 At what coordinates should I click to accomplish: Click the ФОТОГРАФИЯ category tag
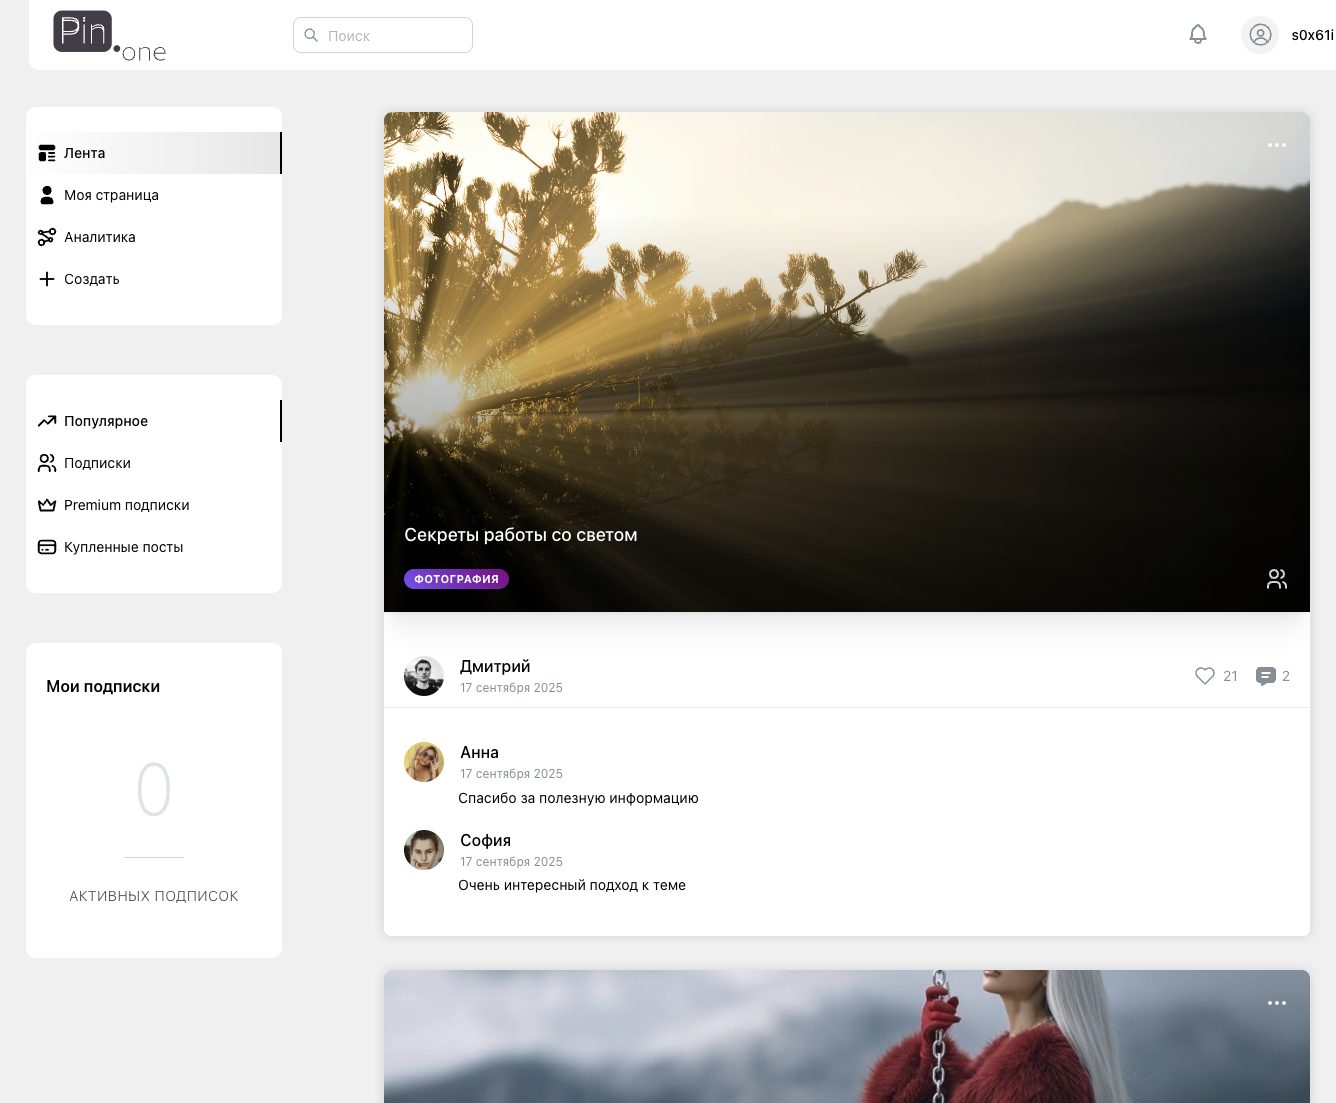tap(456, 579)
